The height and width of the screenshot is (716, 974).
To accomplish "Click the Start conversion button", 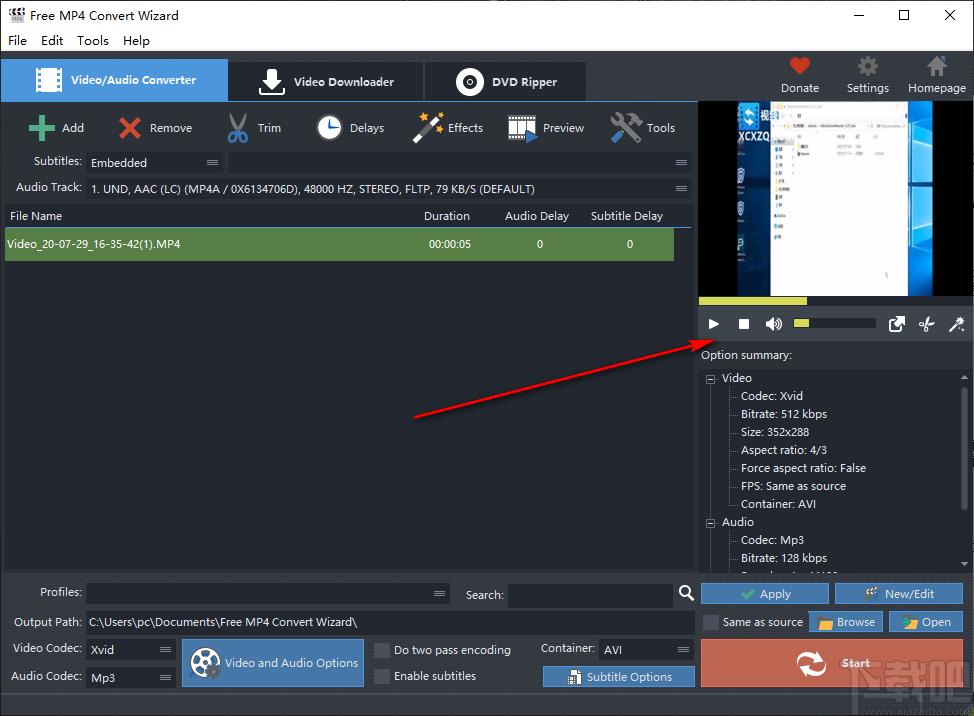I will coord(832,663).
